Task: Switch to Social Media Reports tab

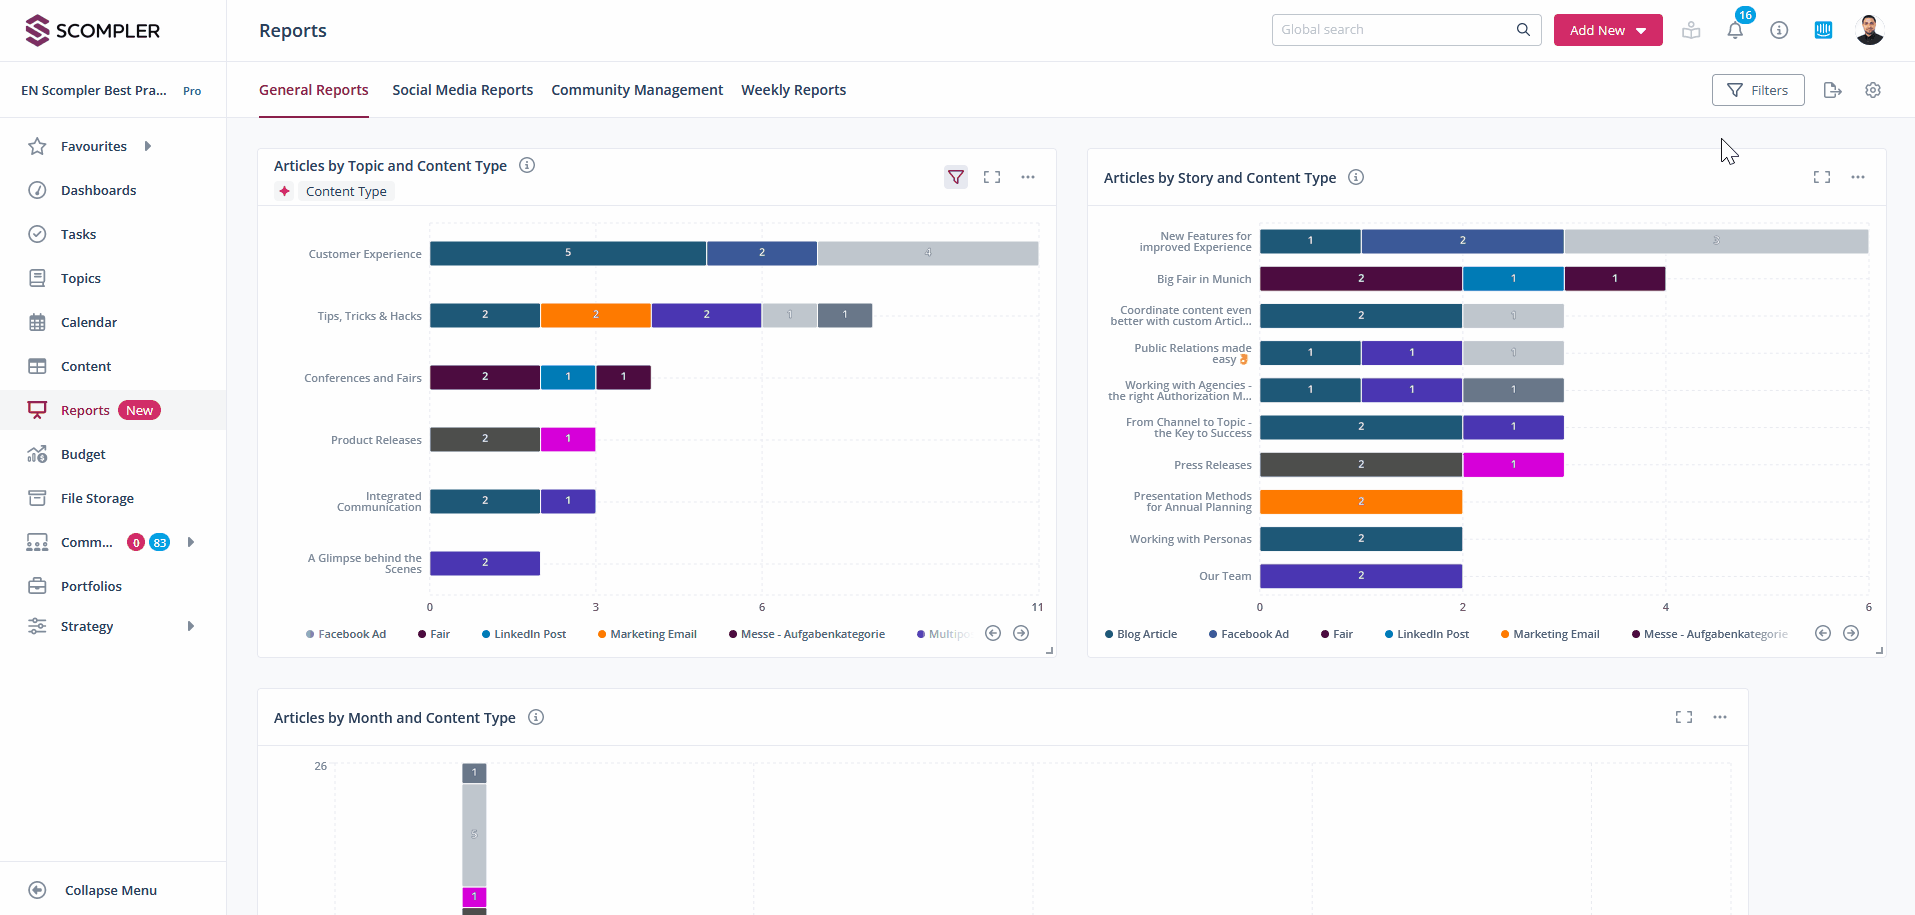Action: click(462, 90)
